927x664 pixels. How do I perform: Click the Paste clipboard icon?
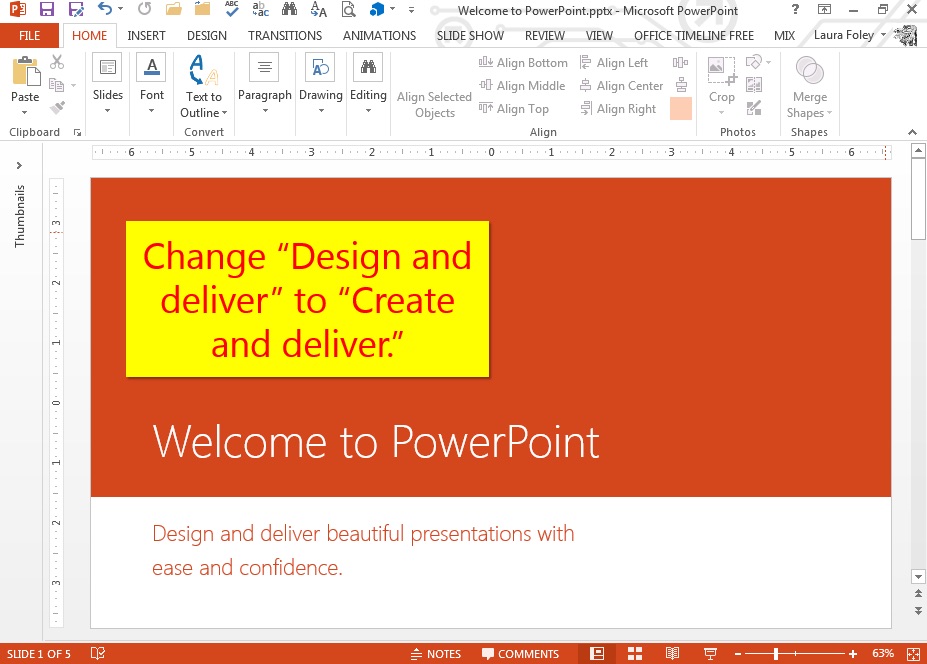25,72
